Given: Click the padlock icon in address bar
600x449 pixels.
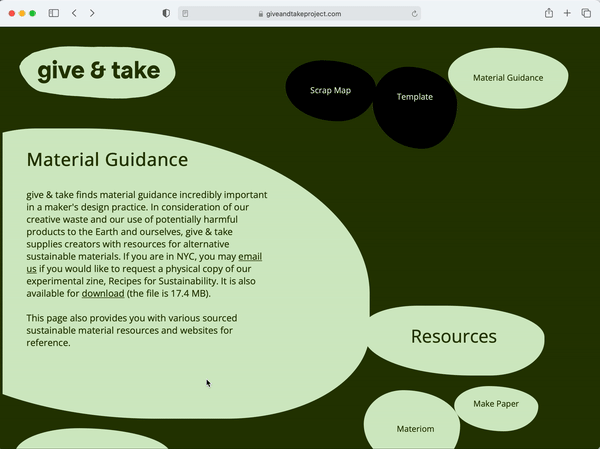Looking at the screenshot, I should pos(261,14).
